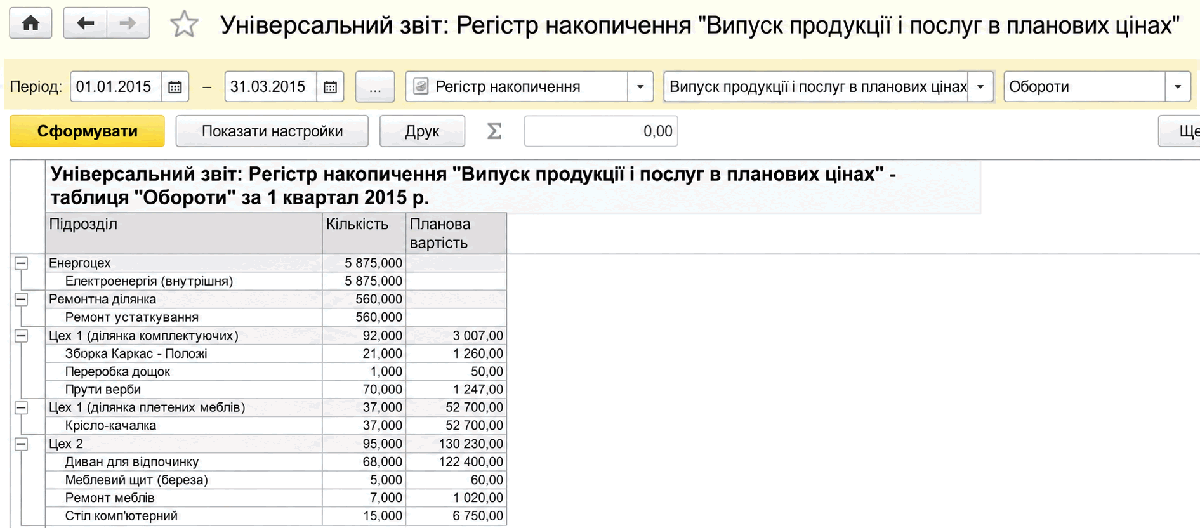The width and height of the screenshot is (1200, 528).
Task: Collapse the Цех 2 group
Action: pyautogui.click(x=21, y=442)
